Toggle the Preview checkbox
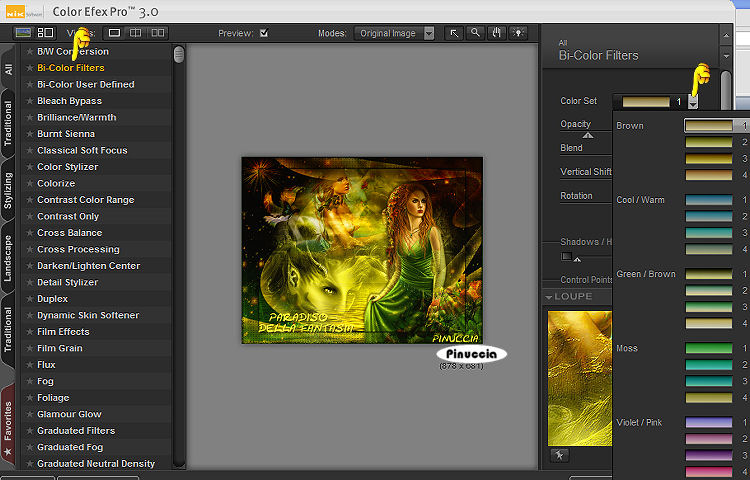 point(264,33)
